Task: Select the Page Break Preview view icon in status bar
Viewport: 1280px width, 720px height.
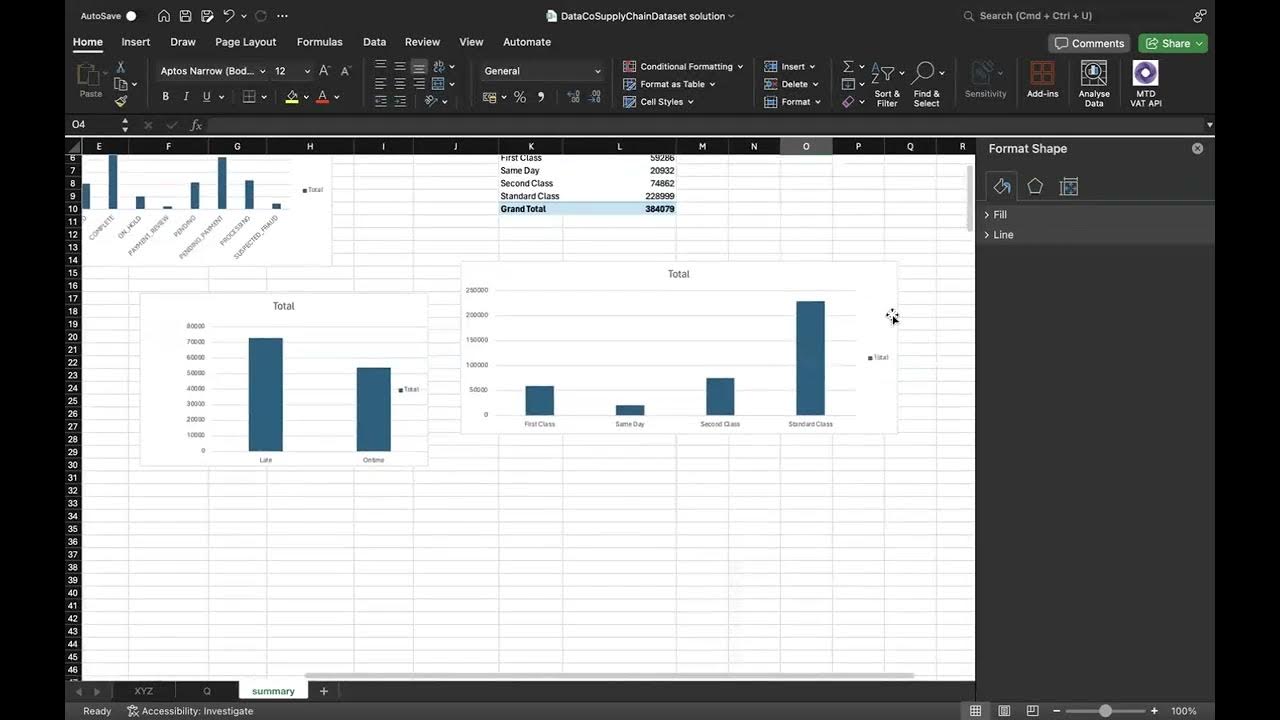Action: 1032,711
